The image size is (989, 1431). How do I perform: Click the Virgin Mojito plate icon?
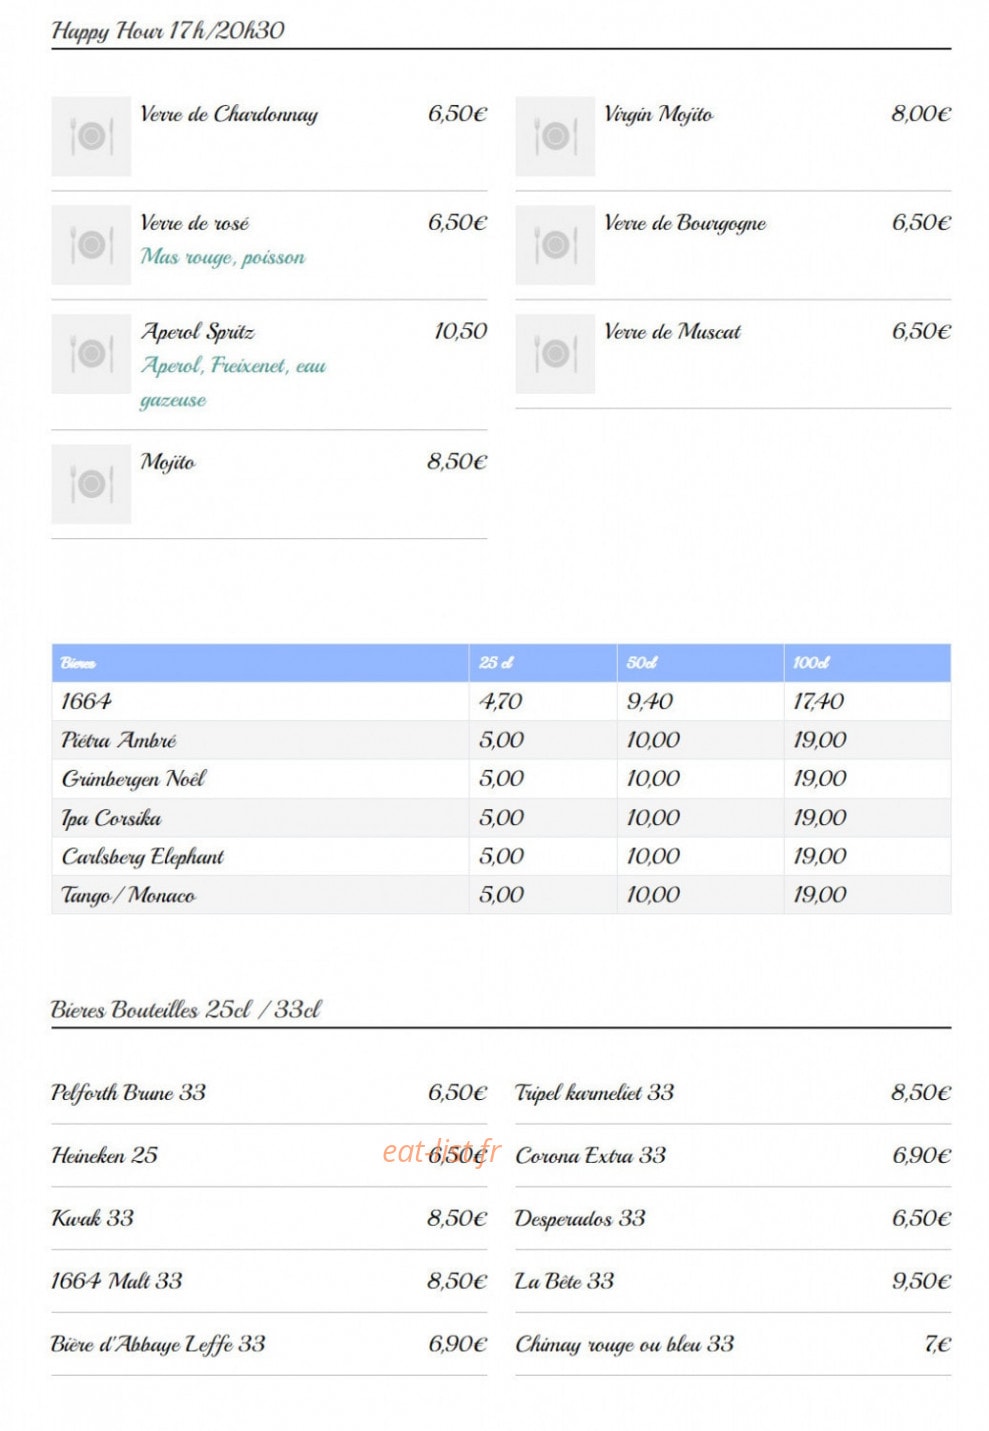tap(555, 136)
